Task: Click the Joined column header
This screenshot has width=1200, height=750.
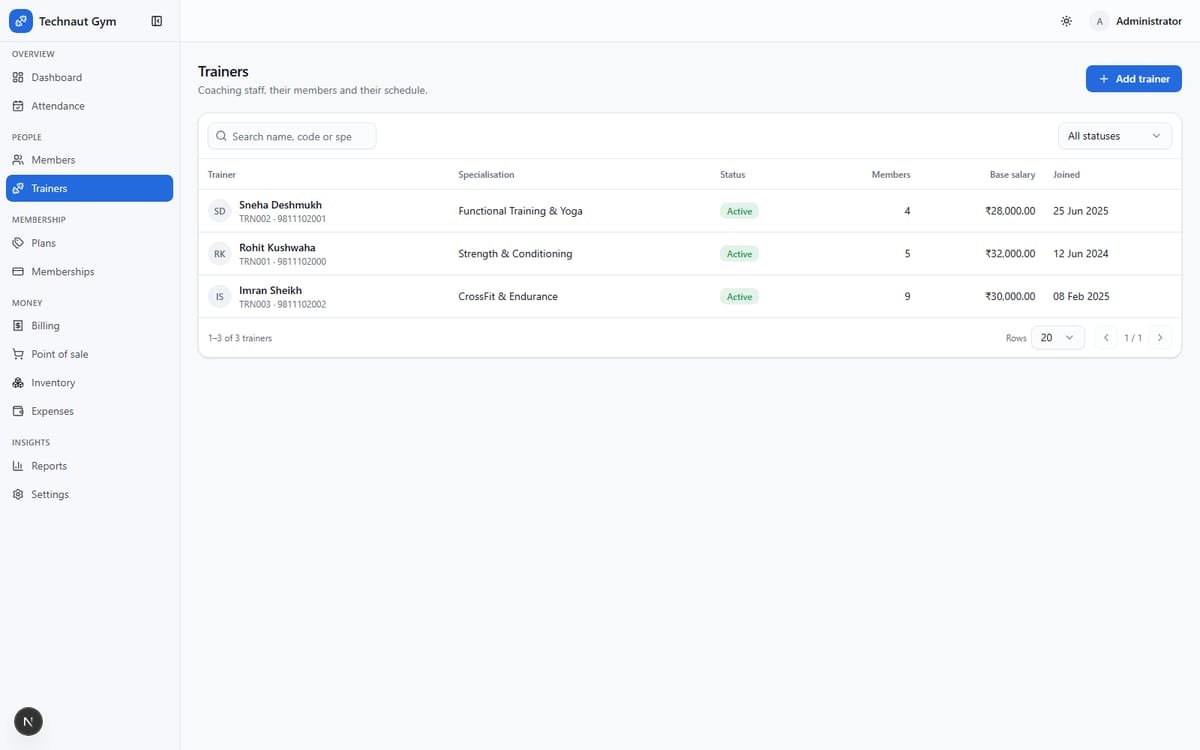Action: tap(1066, 175)
